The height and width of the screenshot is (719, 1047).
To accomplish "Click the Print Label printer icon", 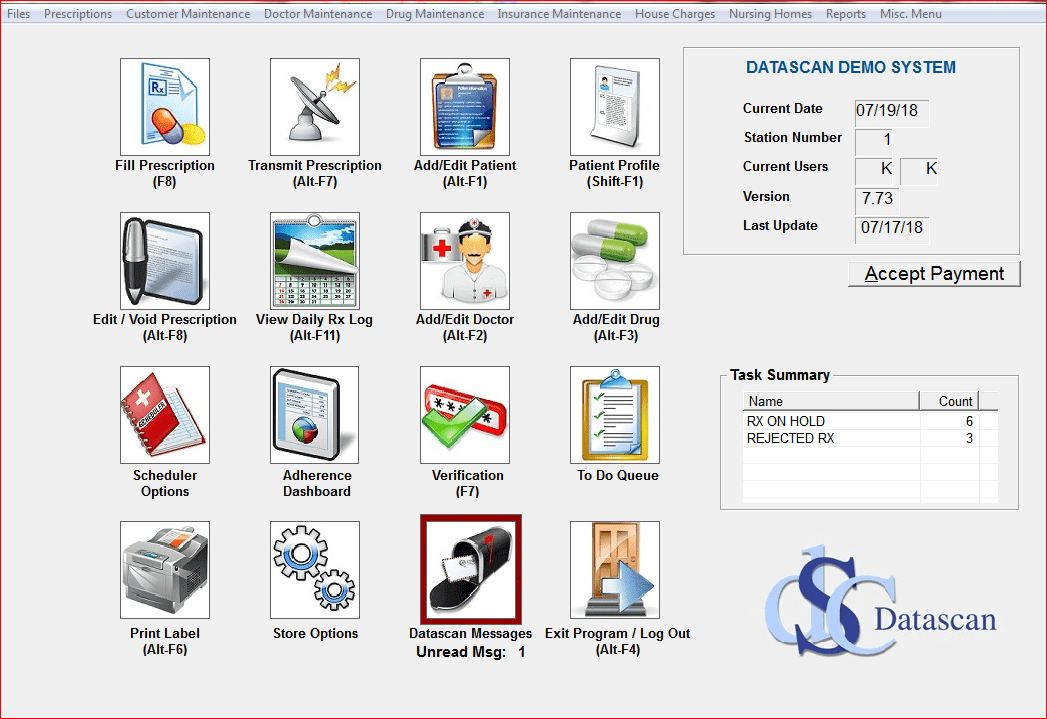I will tap(165, 570).
